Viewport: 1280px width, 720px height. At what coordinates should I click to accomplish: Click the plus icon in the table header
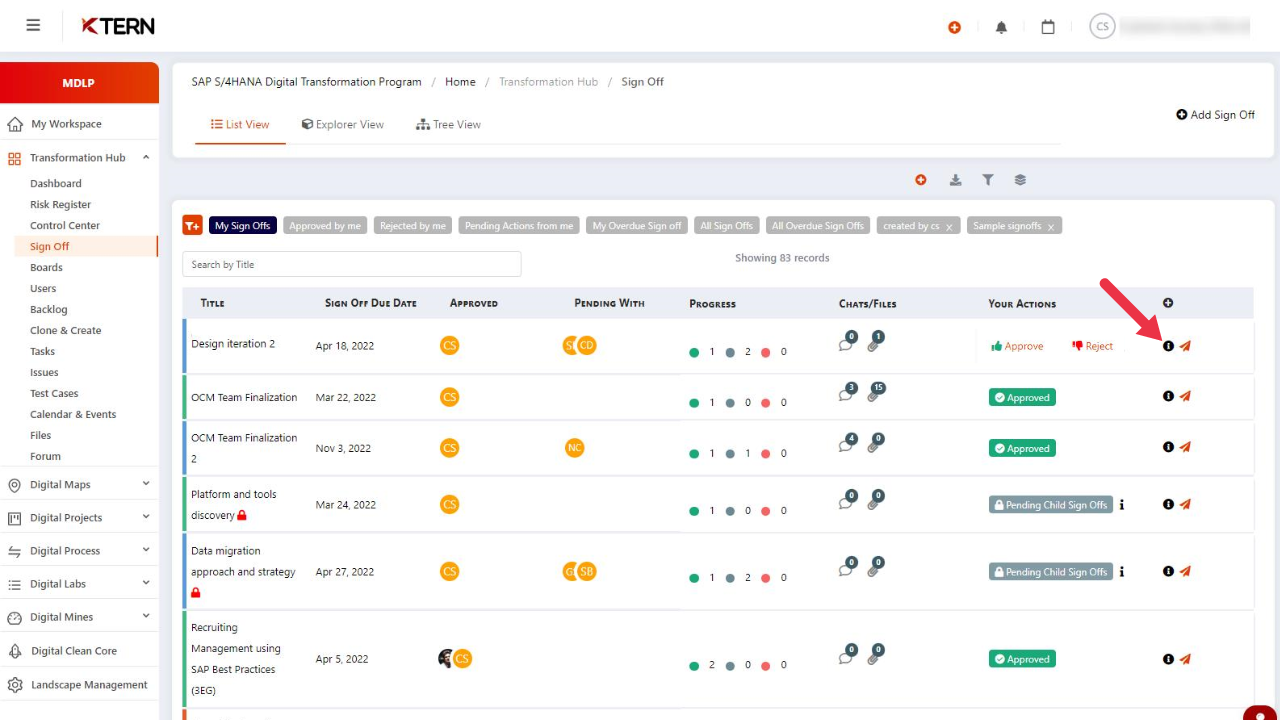point(1168,303)
